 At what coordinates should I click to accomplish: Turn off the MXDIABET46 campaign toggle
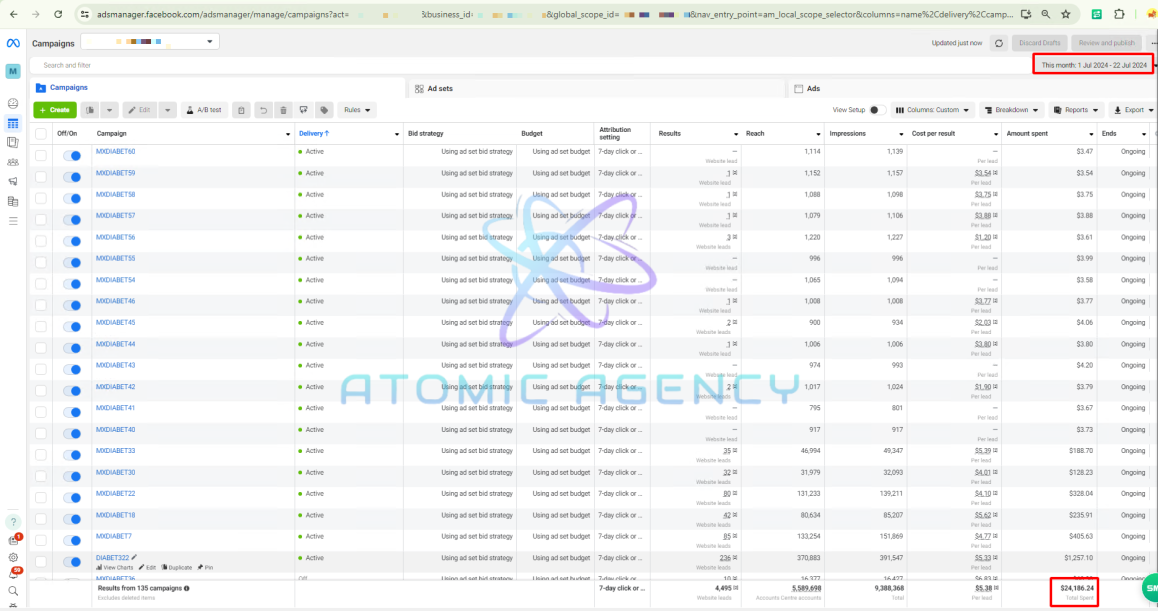[x=72, y=305]
